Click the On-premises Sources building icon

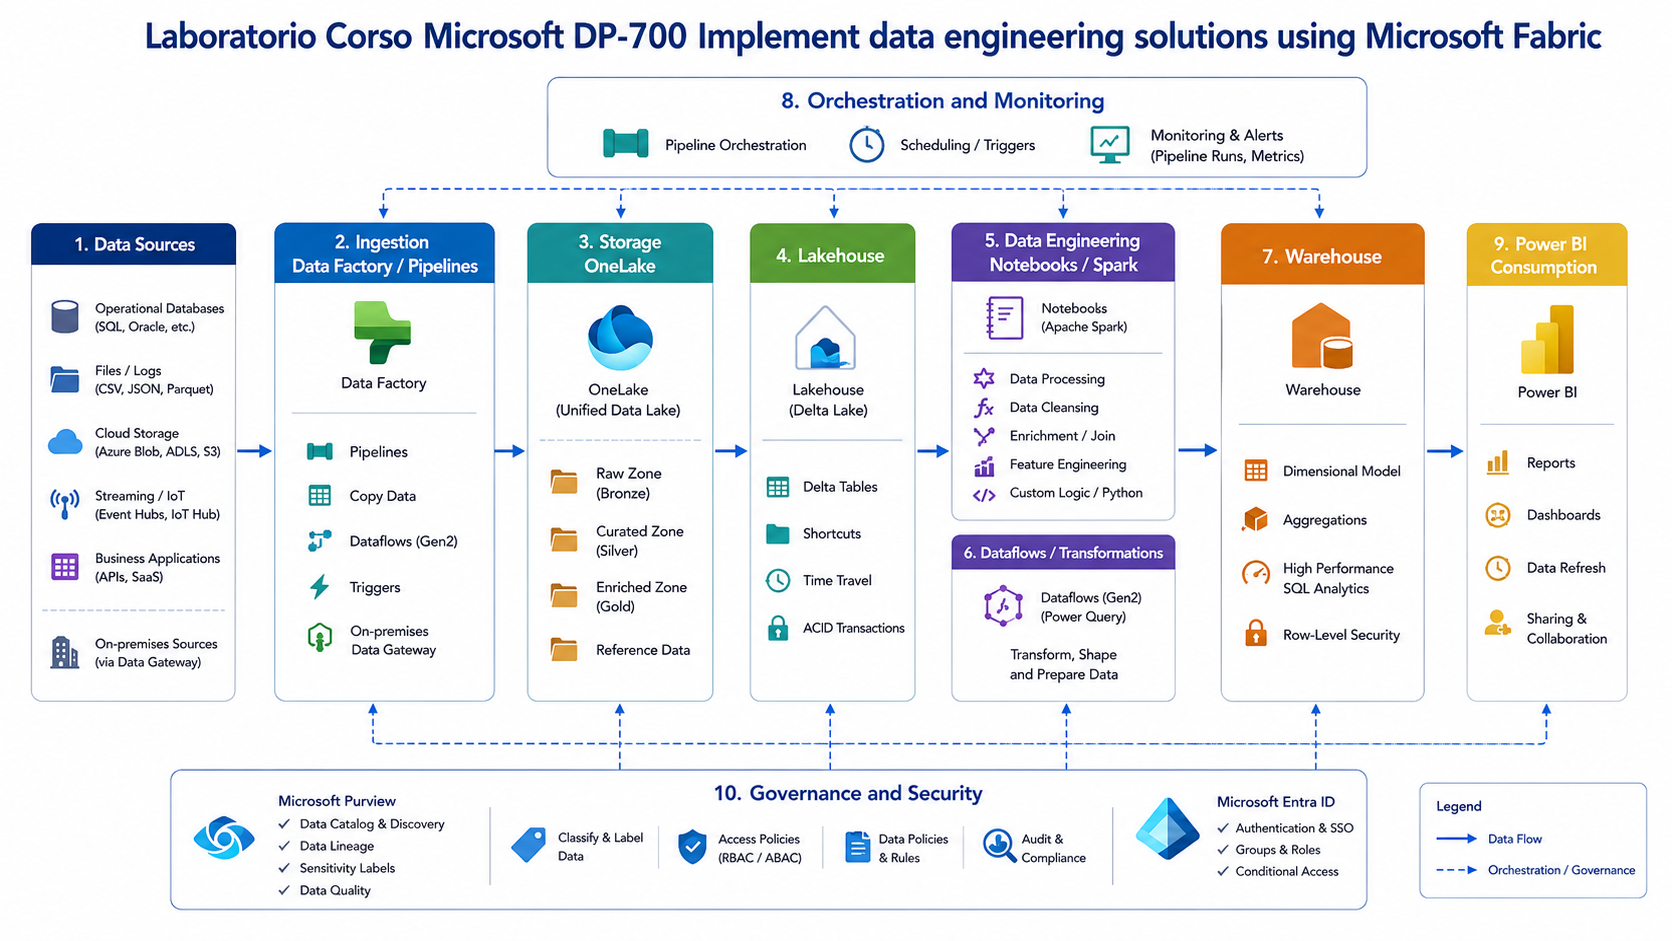(65, 652)
